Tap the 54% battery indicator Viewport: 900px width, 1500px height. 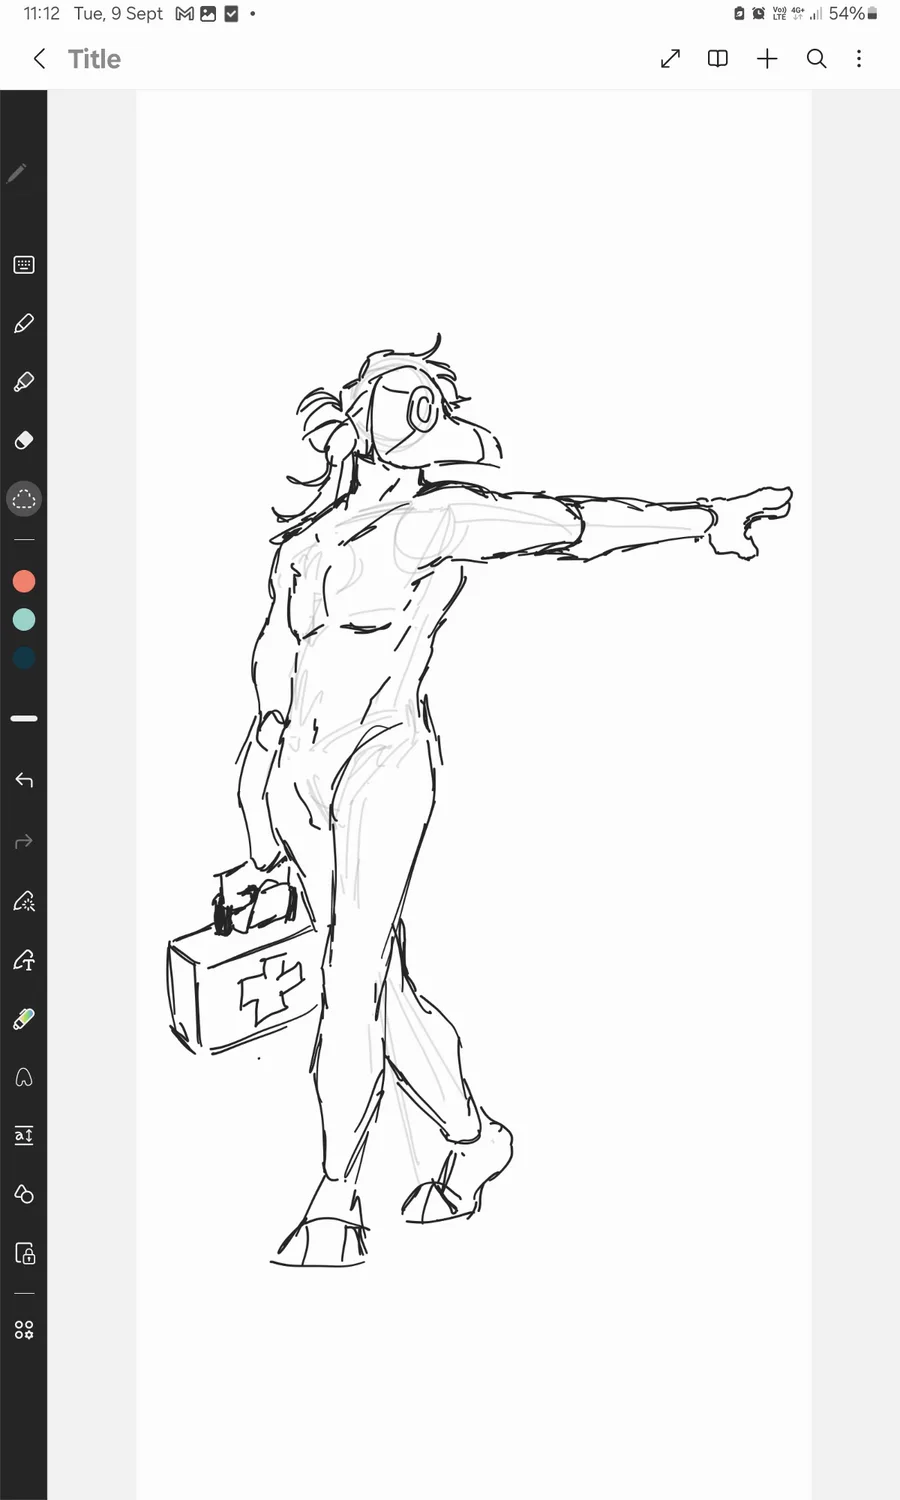pos(853,14)
